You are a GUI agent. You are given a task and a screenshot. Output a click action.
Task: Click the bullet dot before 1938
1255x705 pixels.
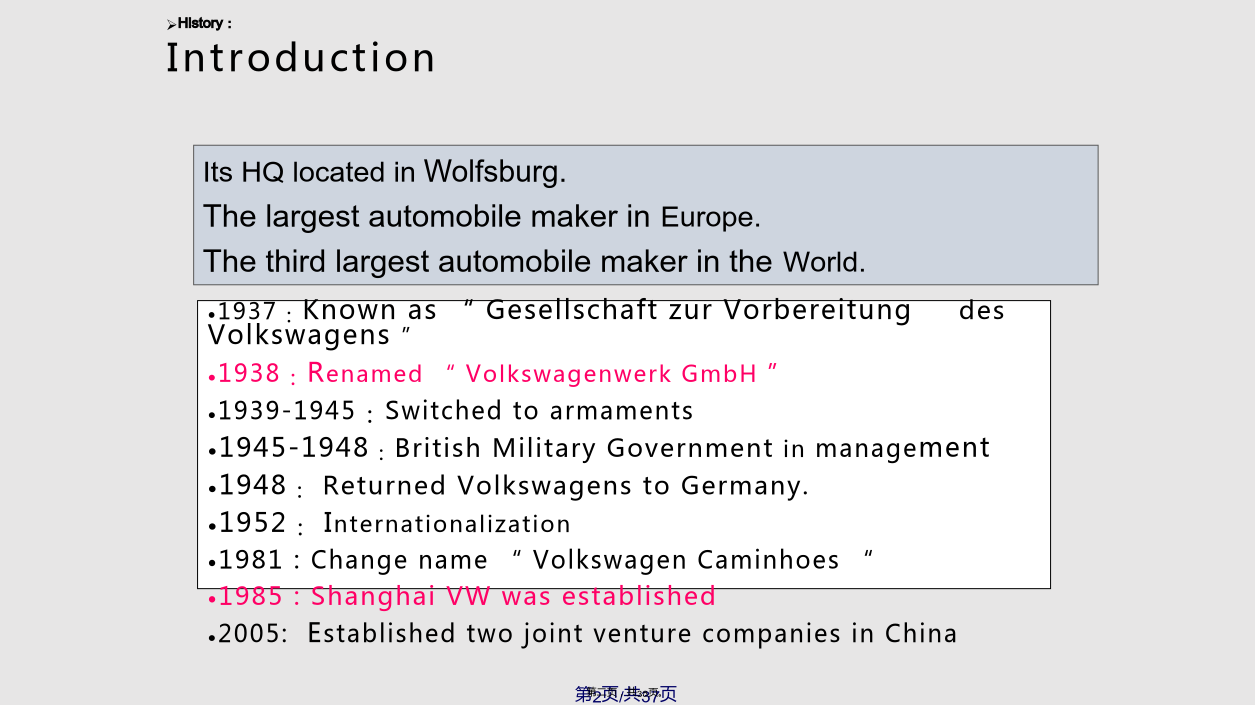pos(212,377)
